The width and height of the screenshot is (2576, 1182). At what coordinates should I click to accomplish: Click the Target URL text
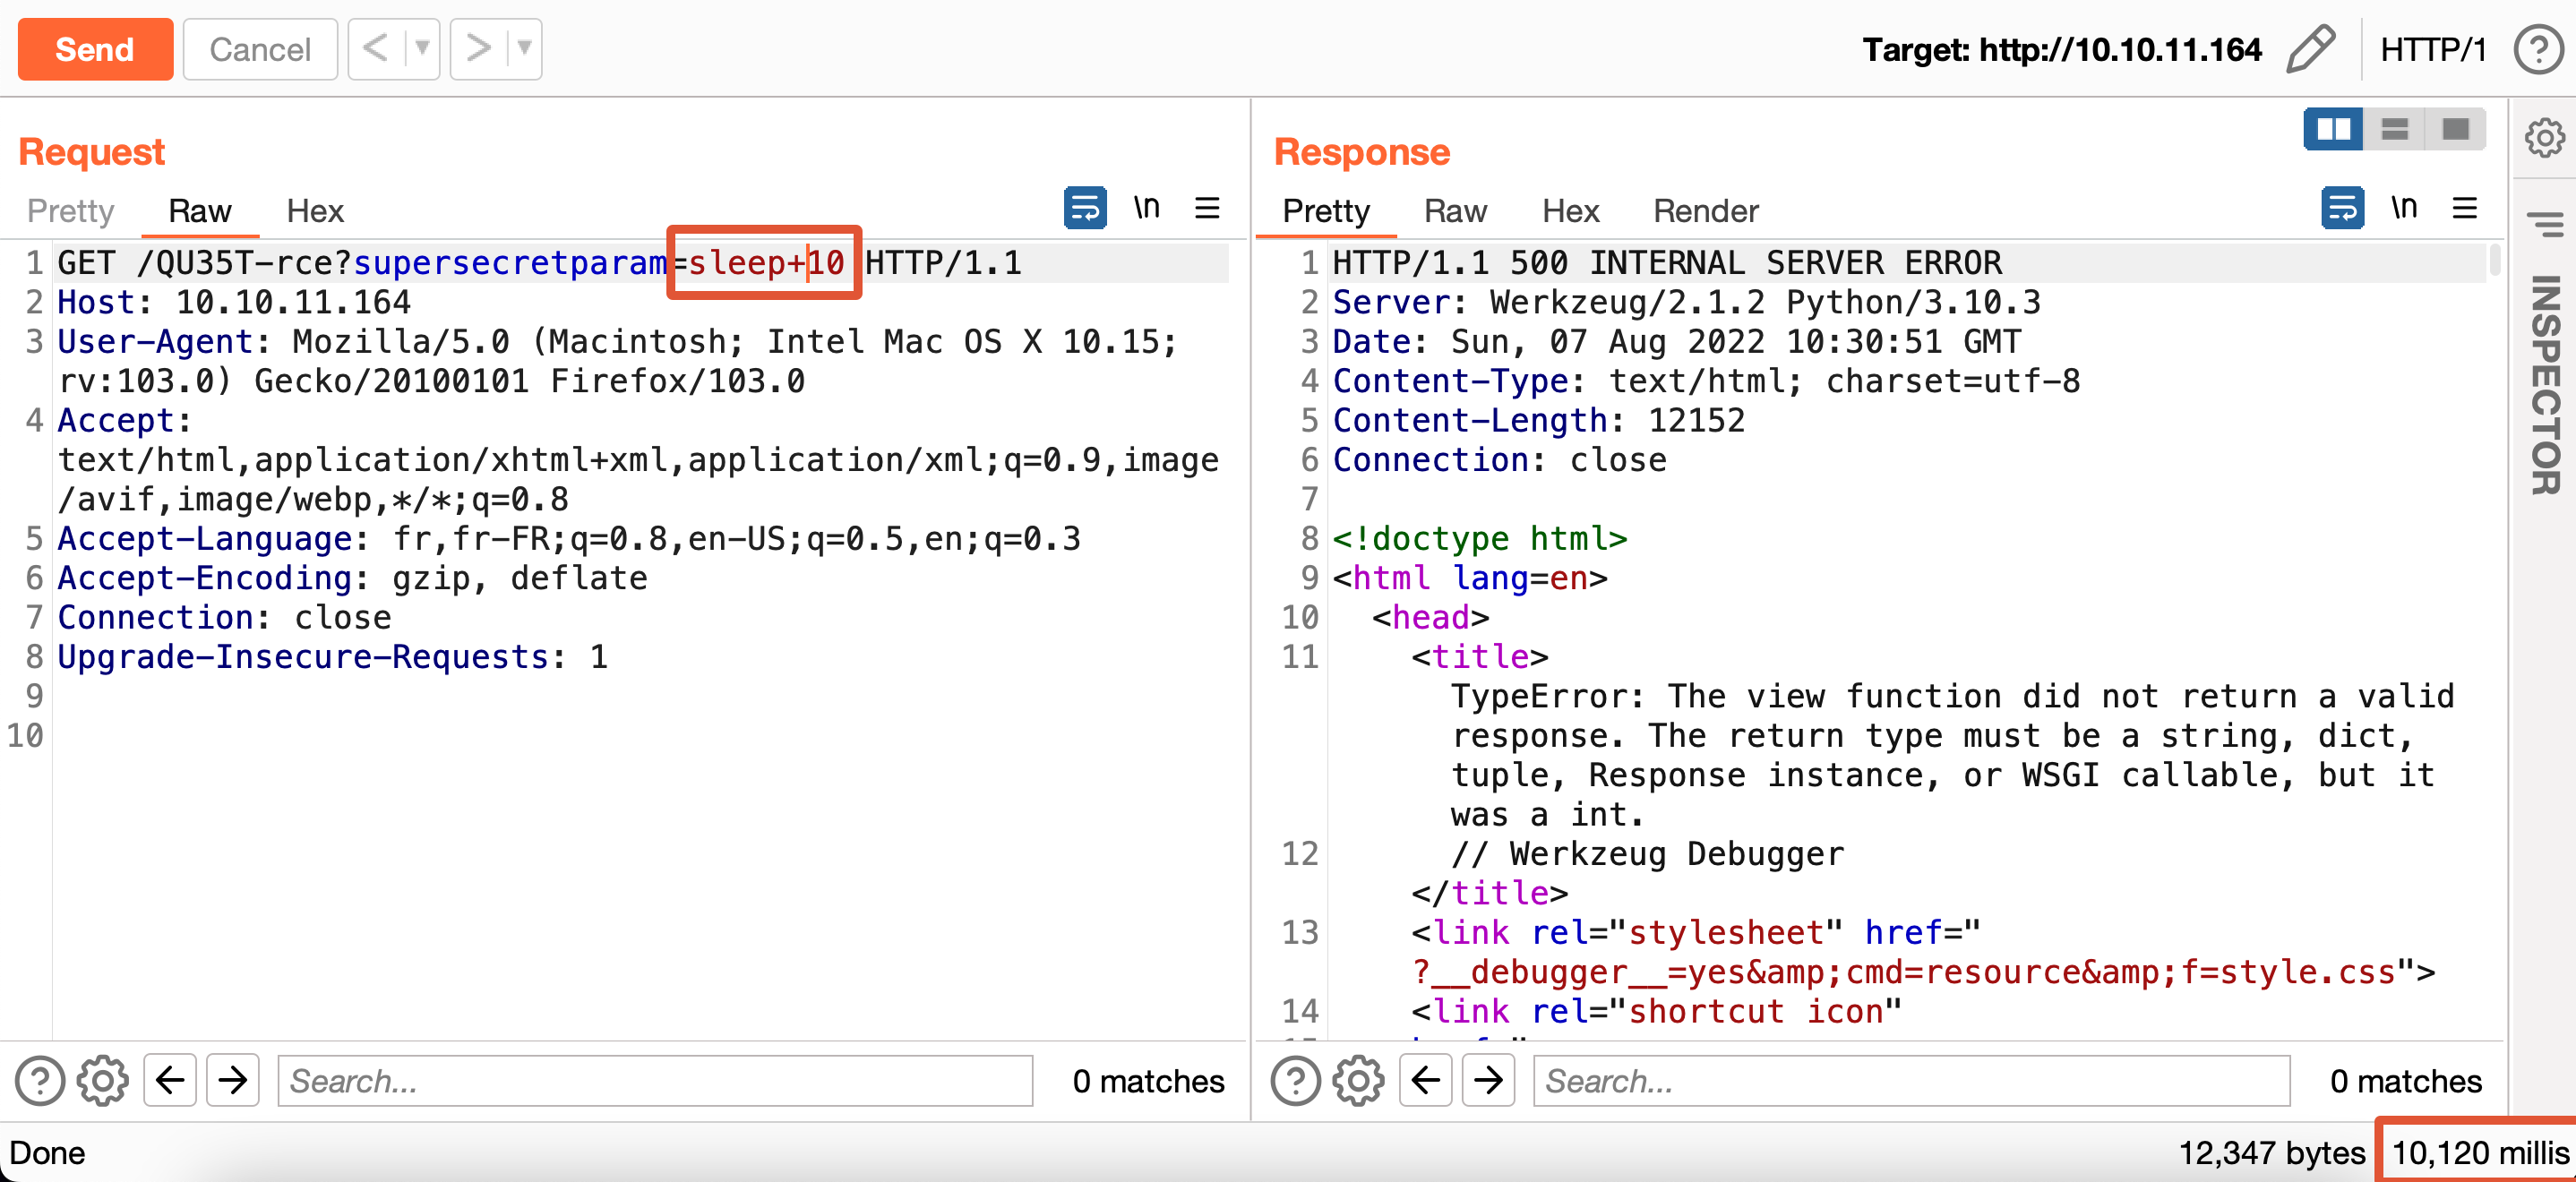pyautogui.click(x=2062, y=50)
